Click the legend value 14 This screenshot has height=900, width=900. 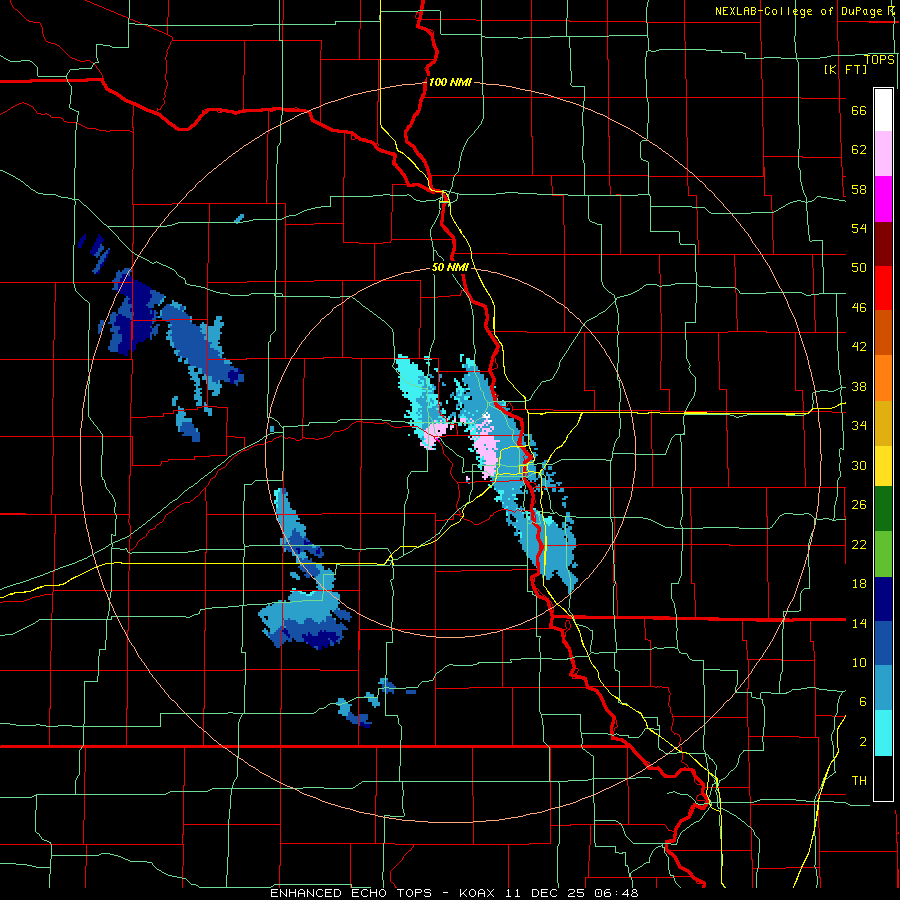tap(859, 623)
